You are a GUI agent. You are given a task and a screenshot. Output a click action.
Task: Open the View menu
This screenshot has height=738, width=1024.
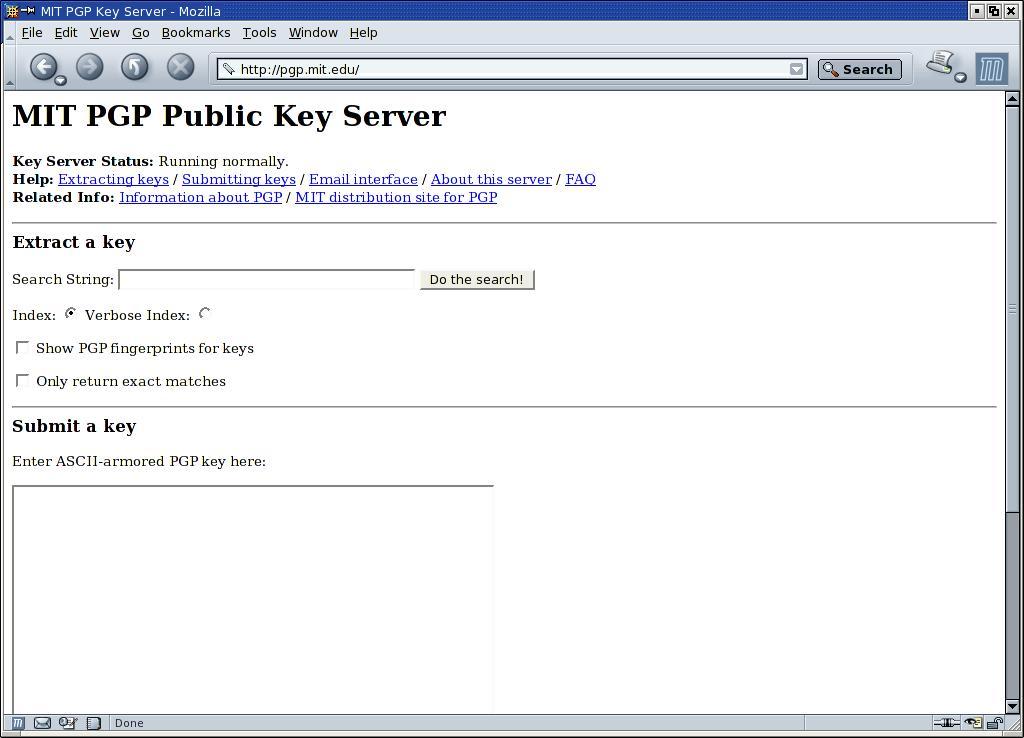click(x=104, y=33)
